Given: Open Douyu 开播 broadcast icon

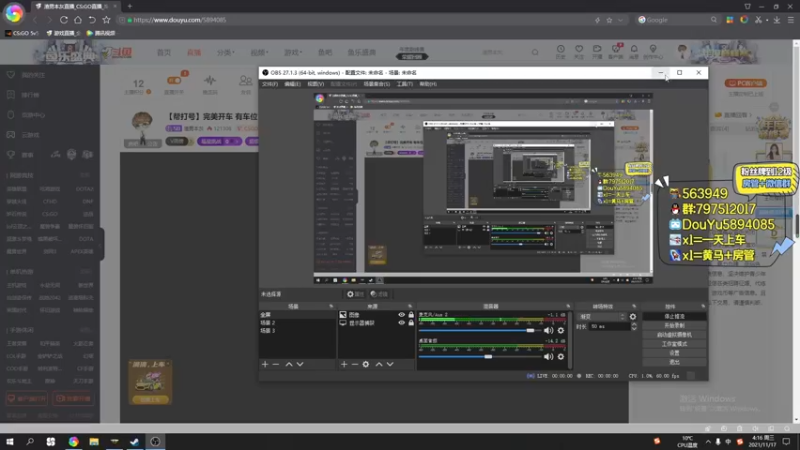Looking at the screenshot, I should [597, 52].
